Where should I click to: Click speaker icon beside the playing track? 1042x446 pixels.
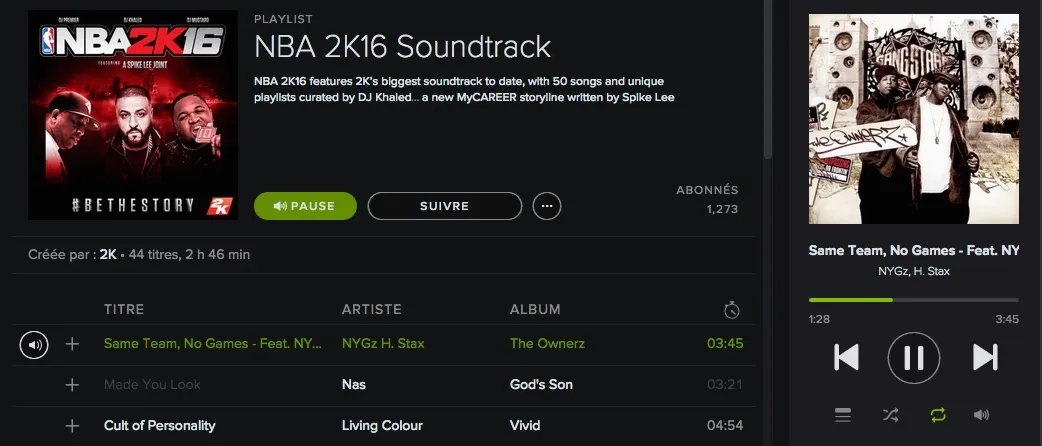click(x=34, y=345)
